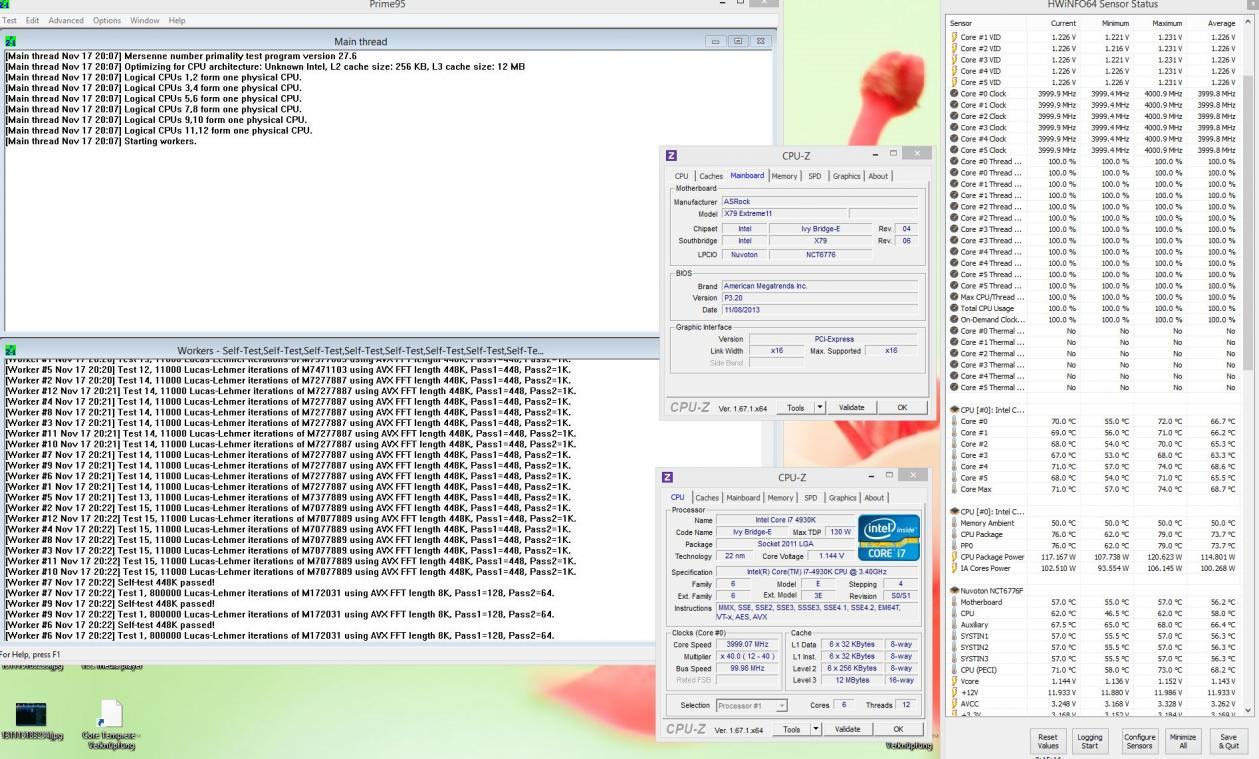Click the Z icon of the Mainboard CPU-Z window
This screenshot has height=759, width=1259.
(x=671, y=155)
